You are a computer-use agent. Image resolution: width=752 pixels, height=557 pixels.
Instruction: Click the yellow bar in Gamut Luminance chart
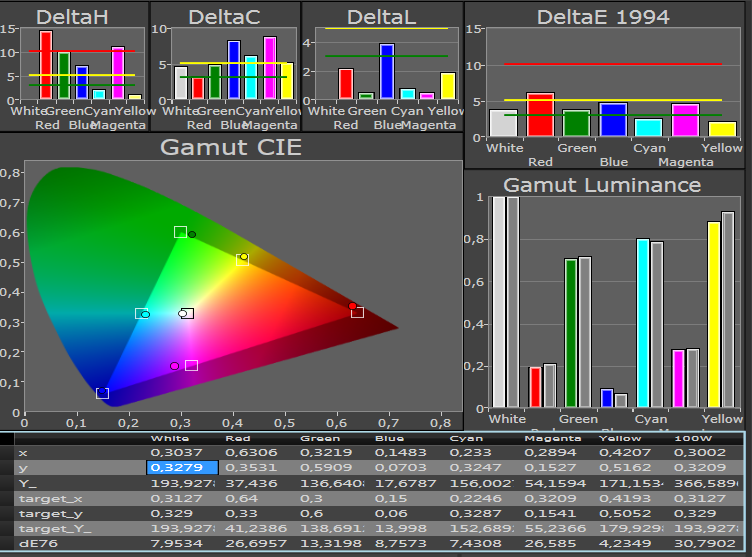[x=714, y=315]
